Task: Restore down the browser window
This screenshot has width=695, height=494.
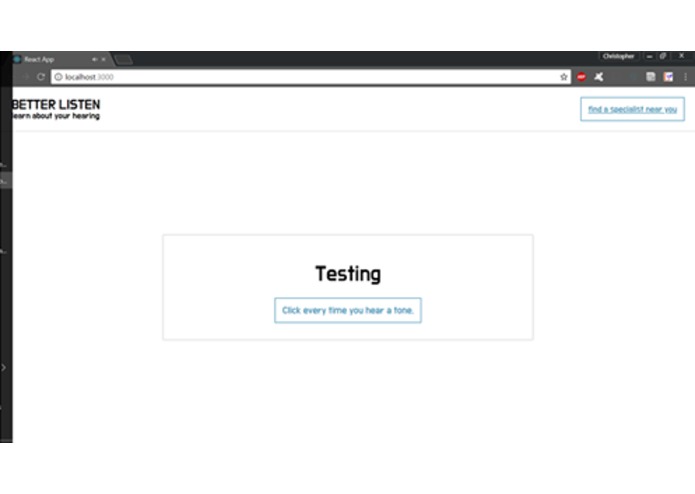Action: (663, 56)
